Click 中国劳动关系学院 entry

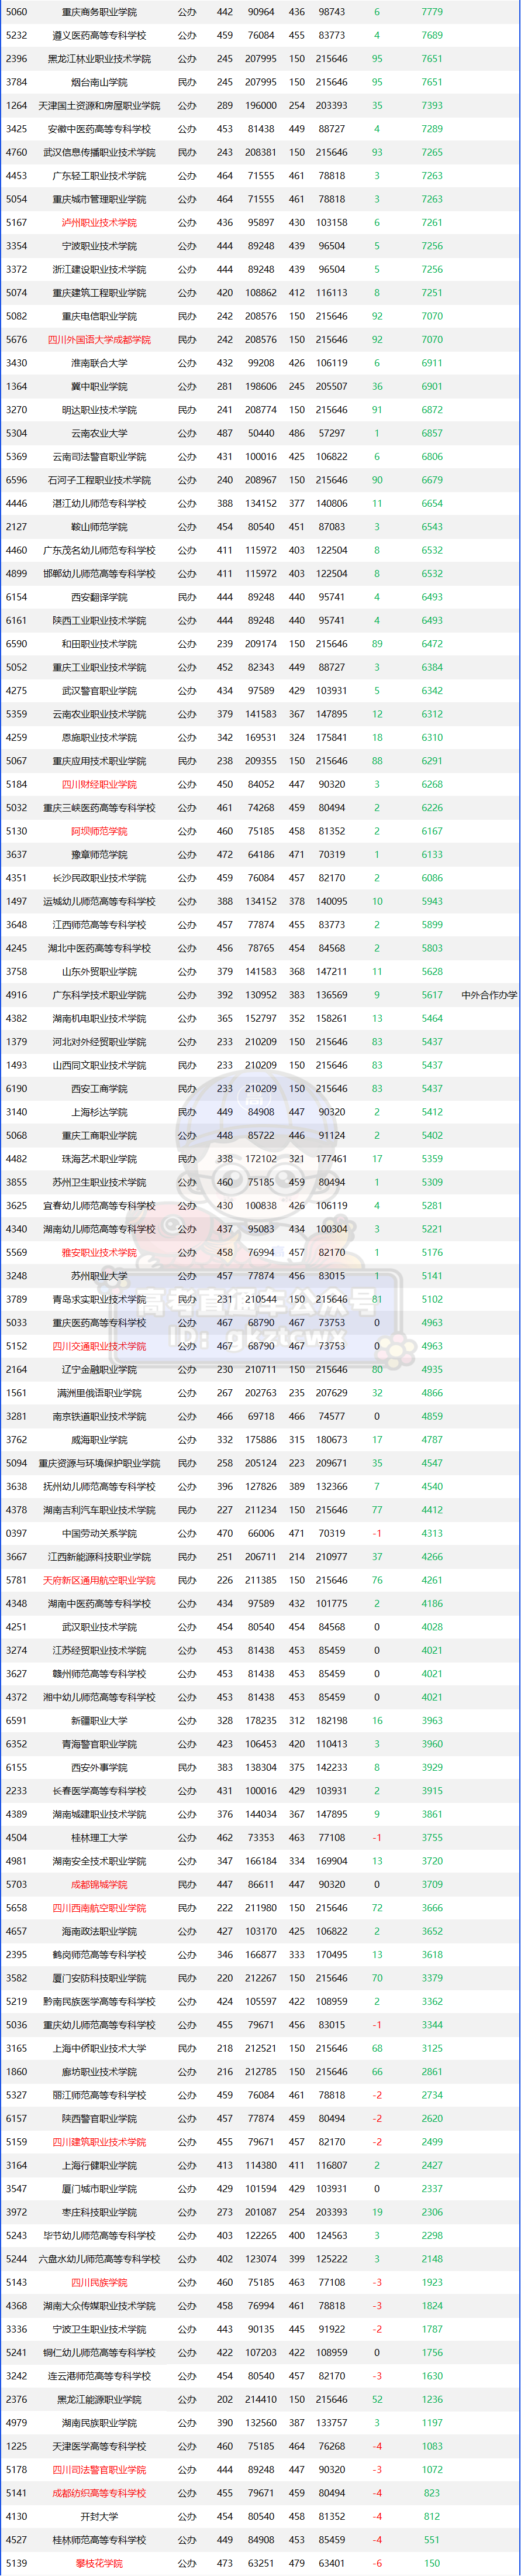pyautogui.click(x=99, y=1533)
